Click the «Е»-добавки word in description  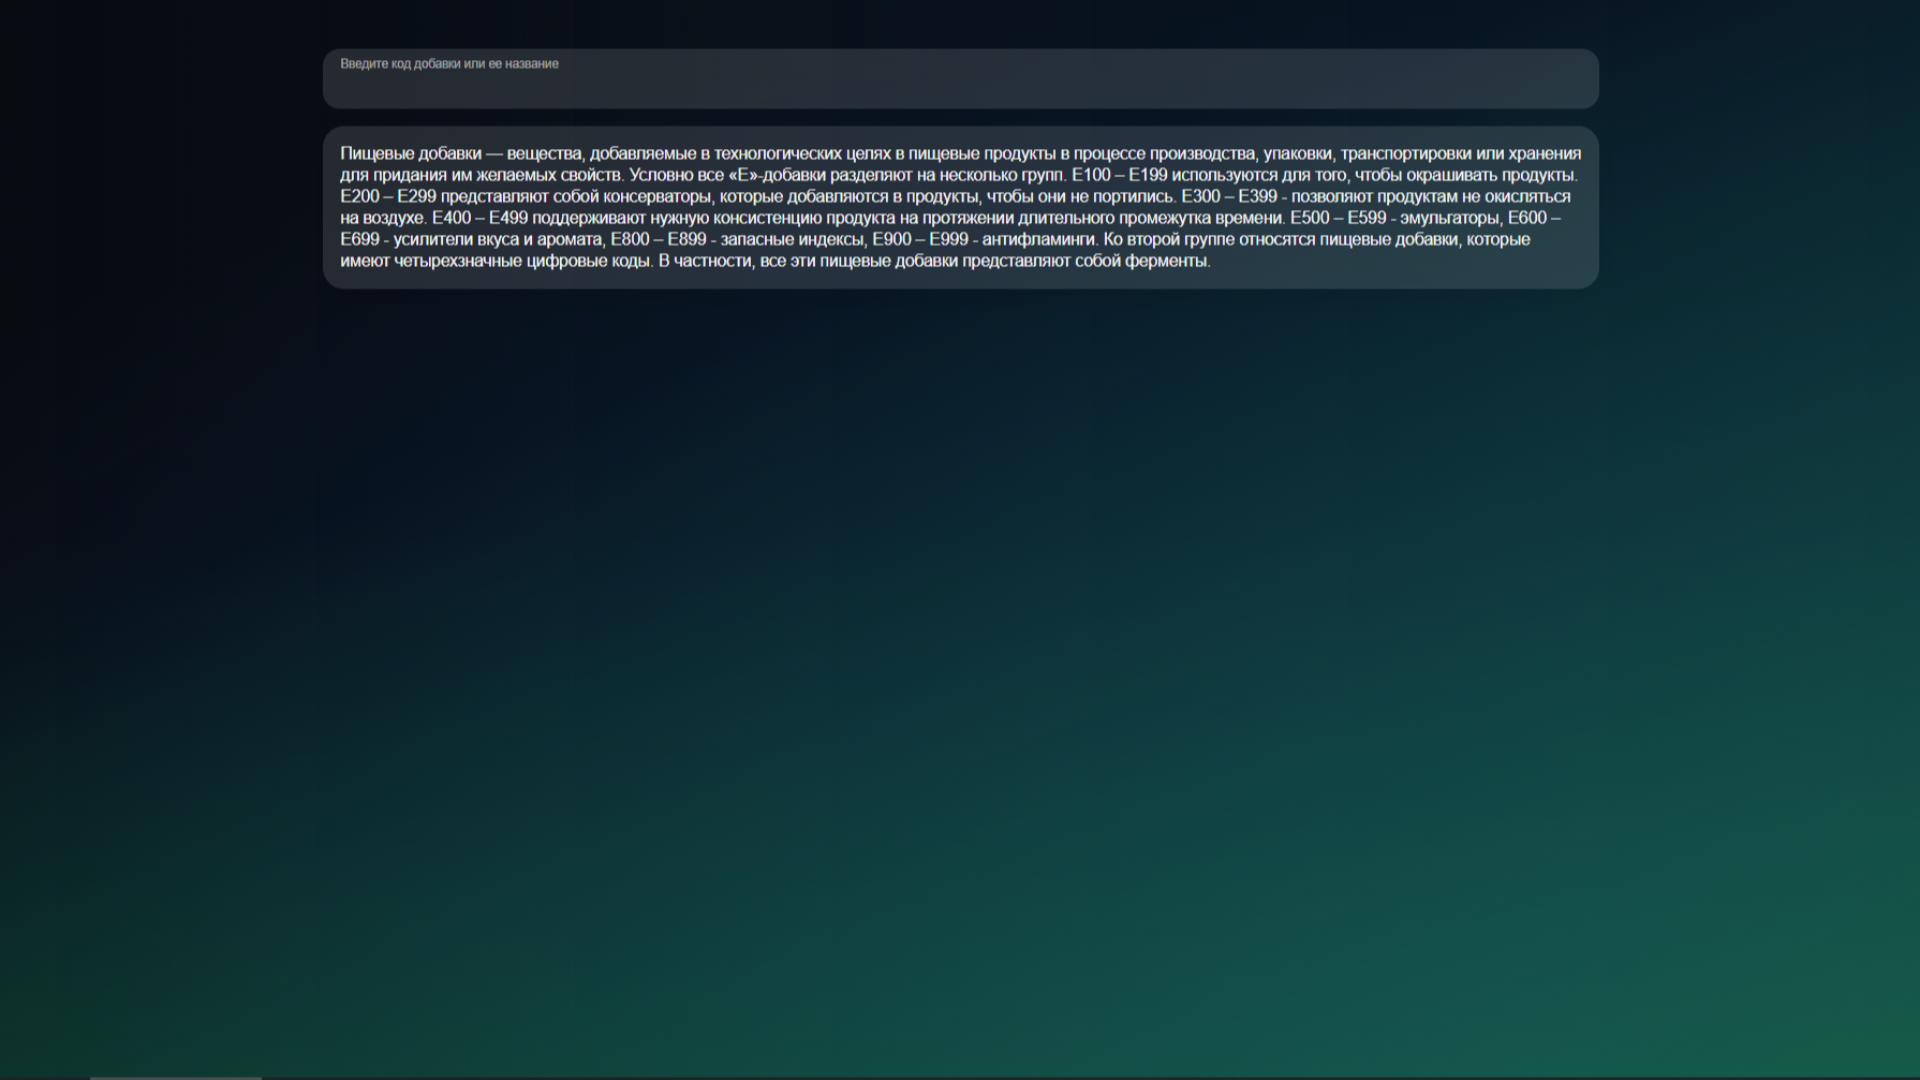coord(777,175)
